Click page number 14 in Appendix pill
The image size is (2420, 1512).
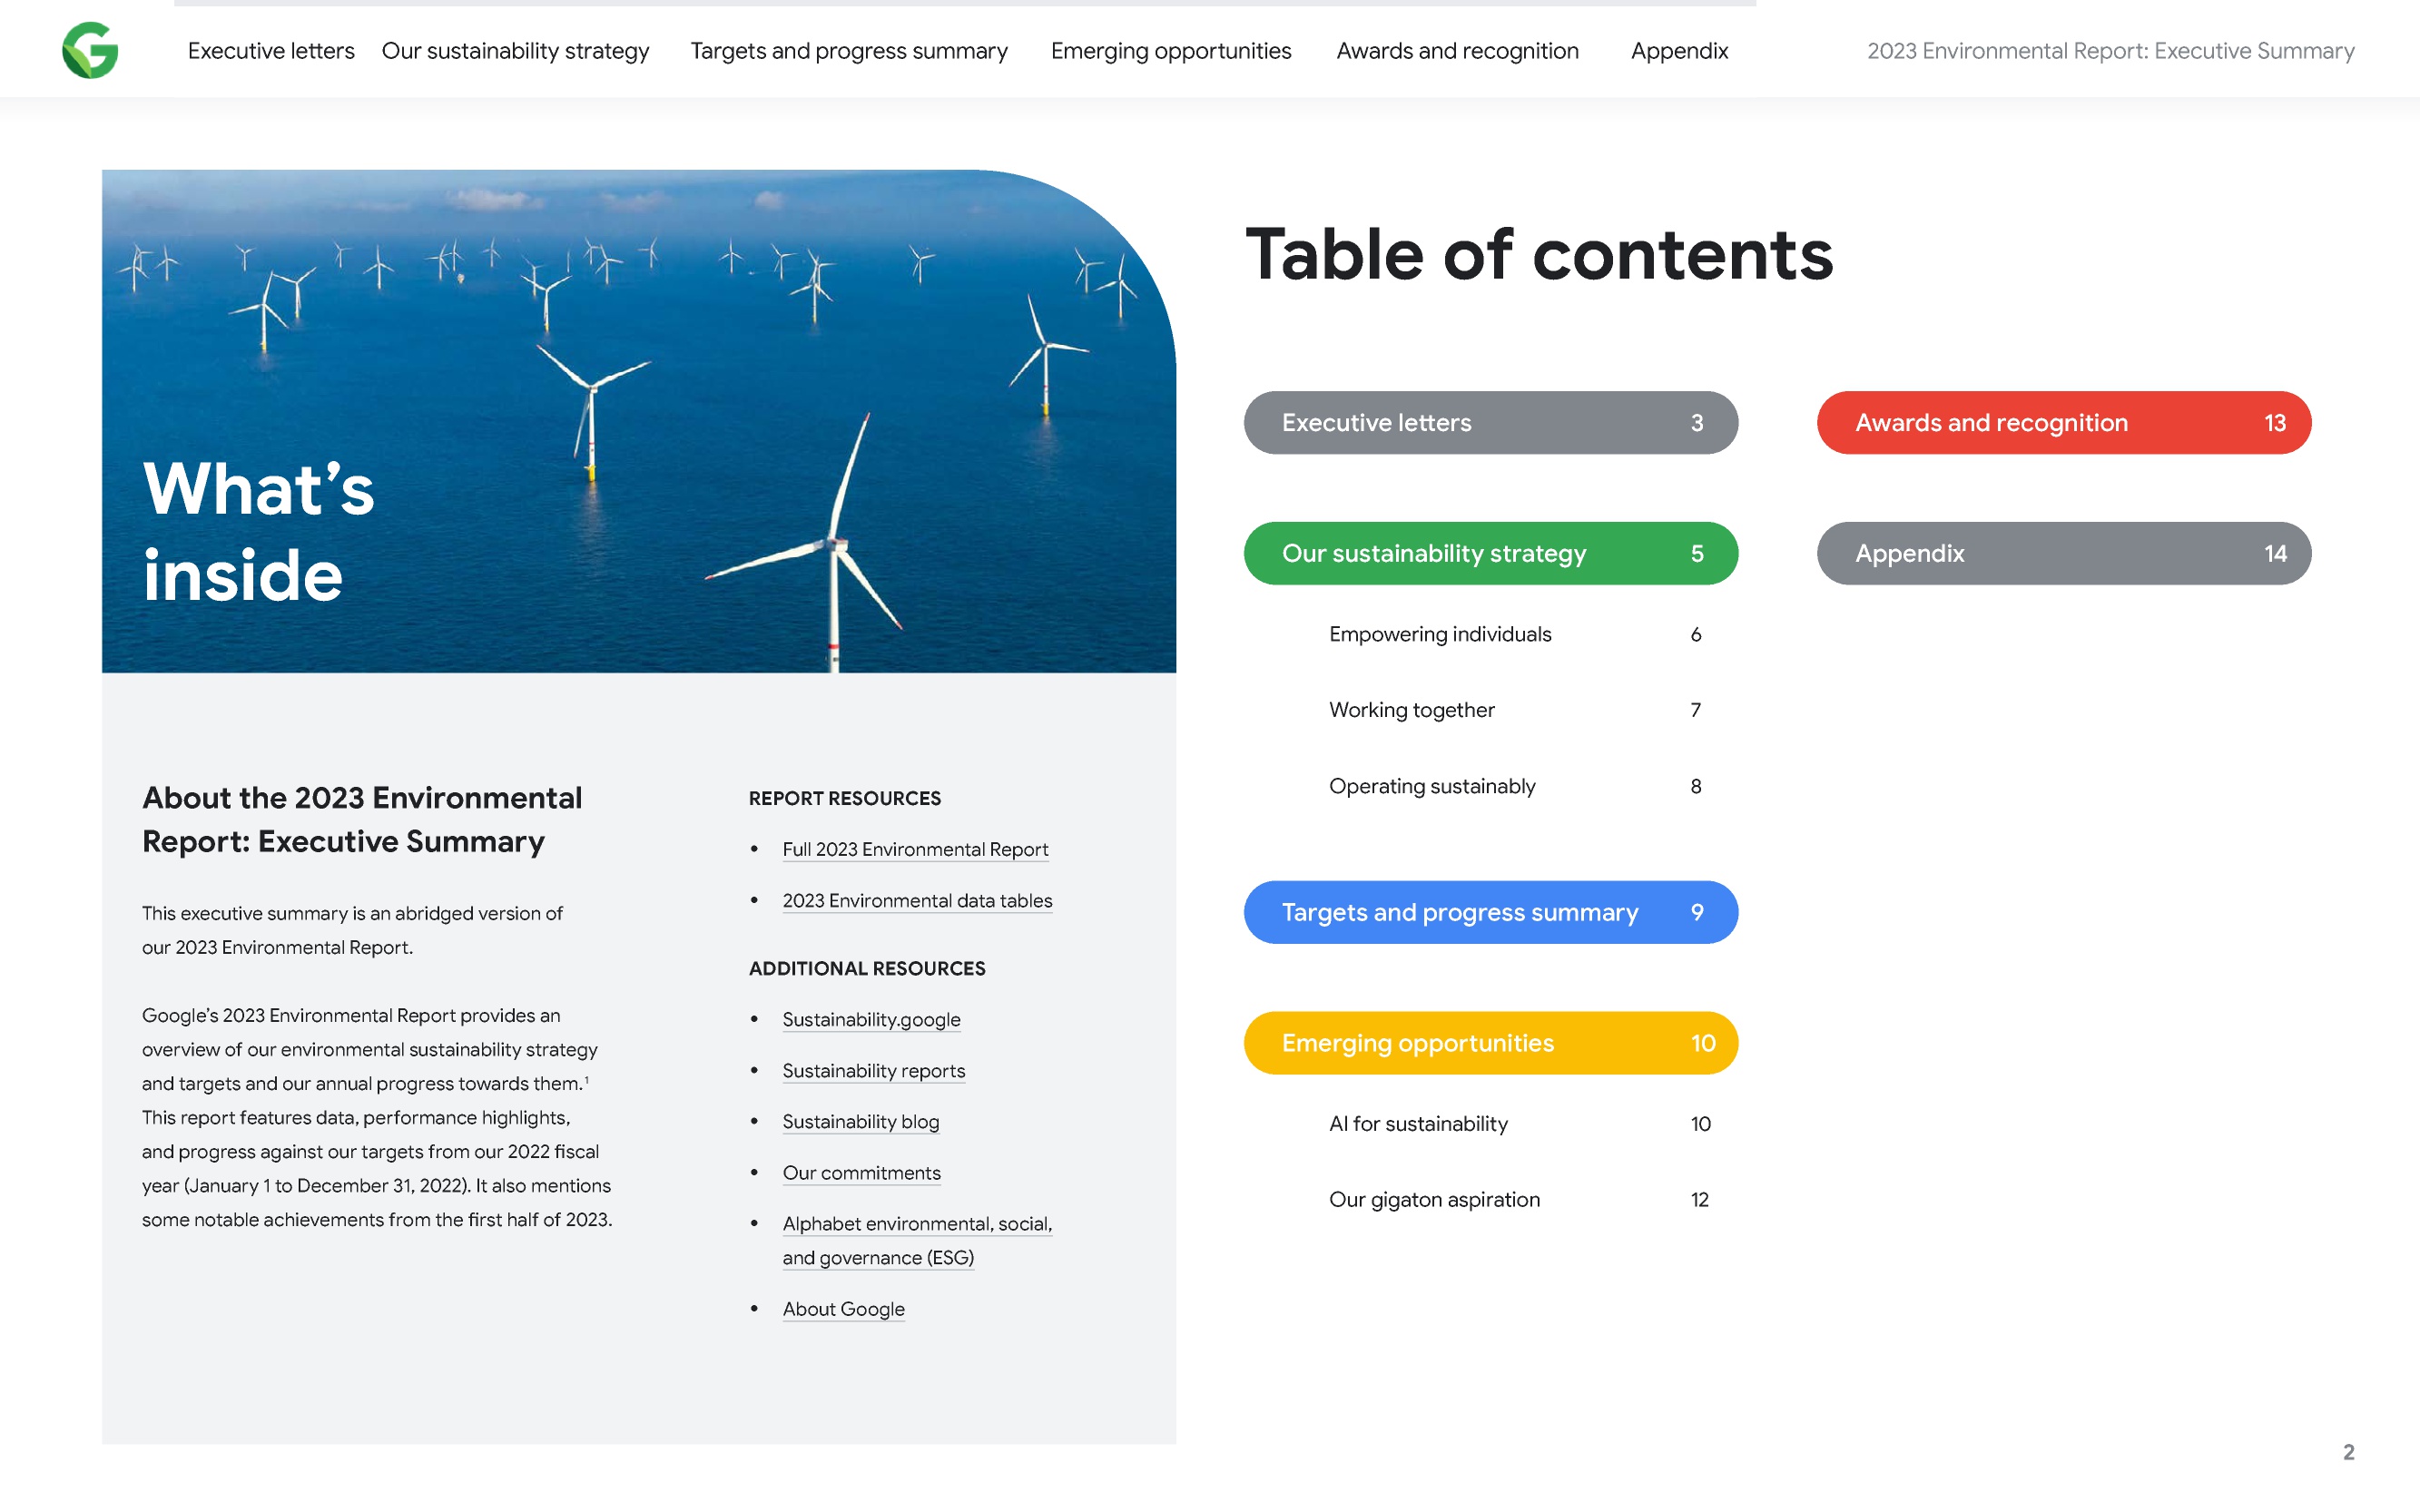tap(2275, 554)
